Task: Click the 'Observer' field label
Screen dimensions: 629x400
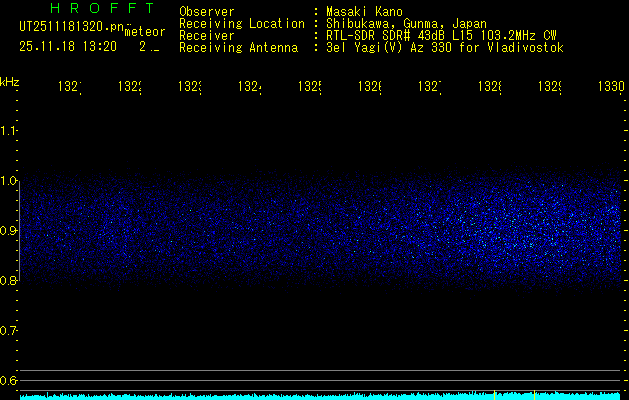Action: pos(206,11)
